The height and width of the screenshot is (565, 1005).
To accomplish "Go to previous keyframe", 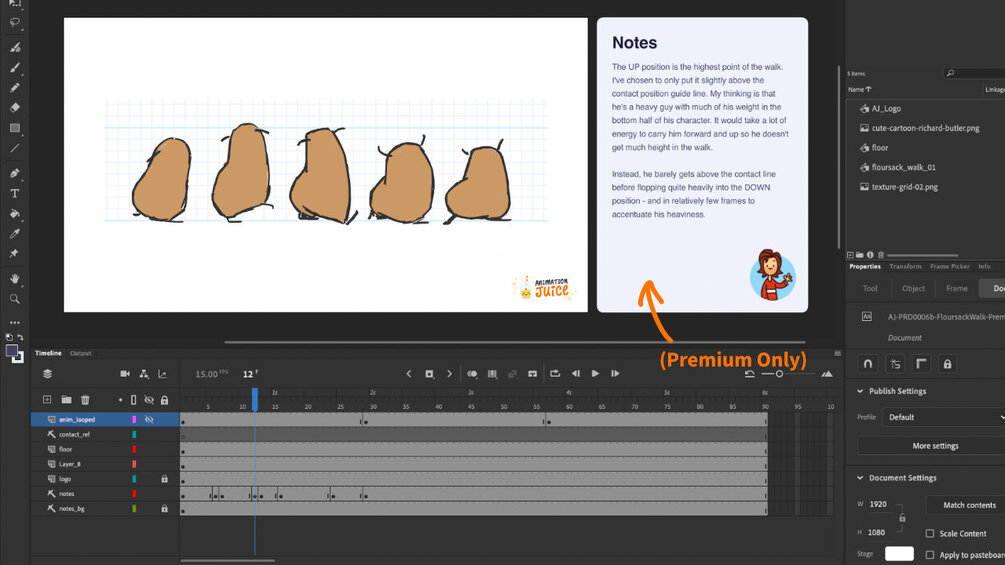I will tap(409, 373).
